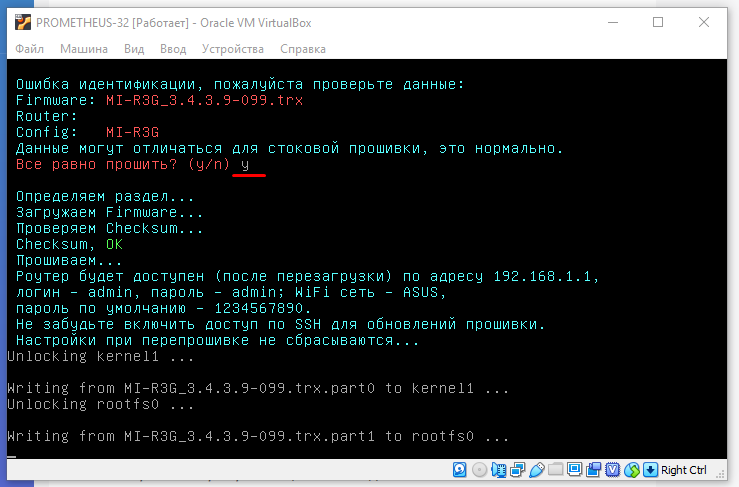Screen dimensions: 739x487
Task: Open the Файл menu
Action: tap(29, 49)
